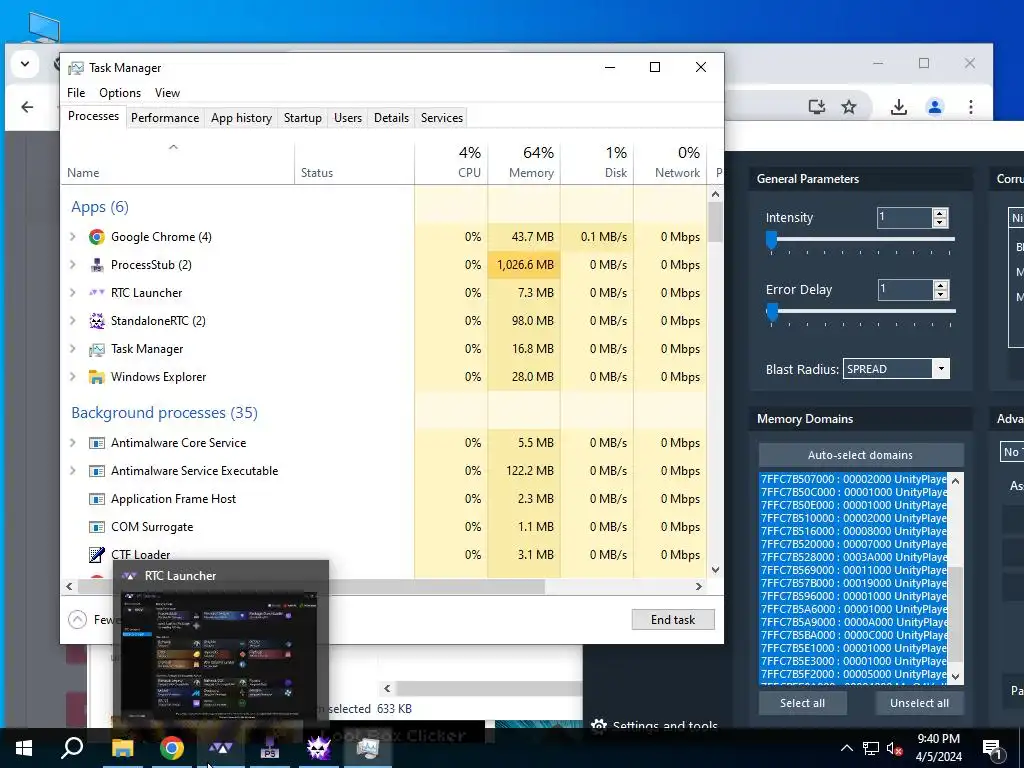Click the ProcessStub taskbar icon
1024x768 pixels.
[270, 748]
